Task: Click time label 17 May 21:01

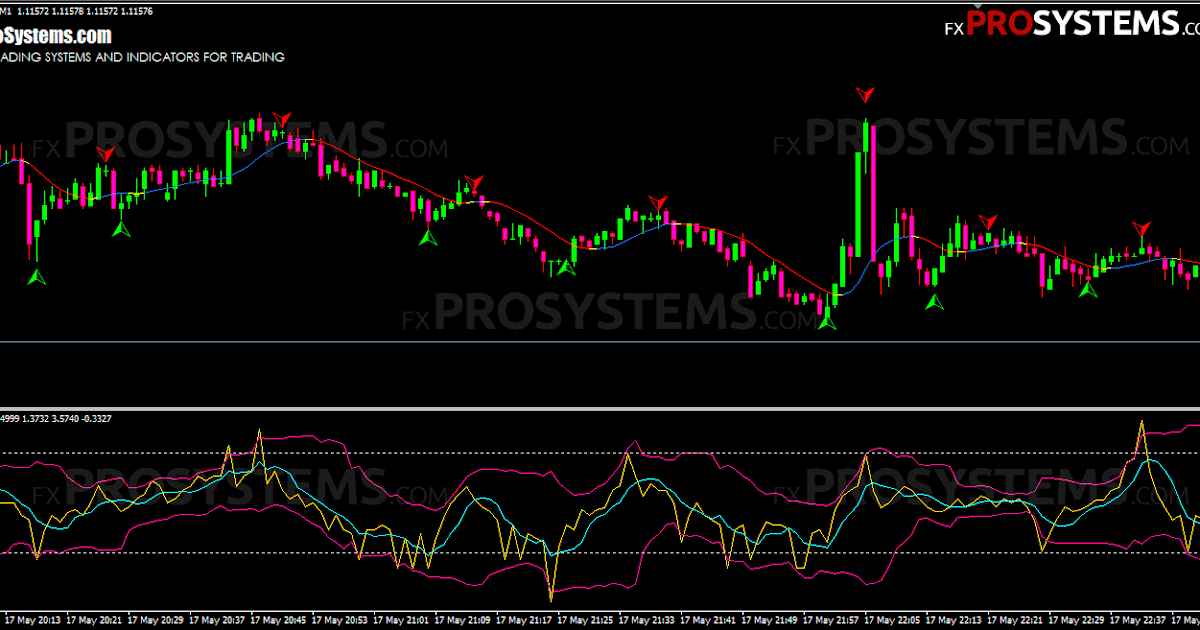Action: point(403,620)
